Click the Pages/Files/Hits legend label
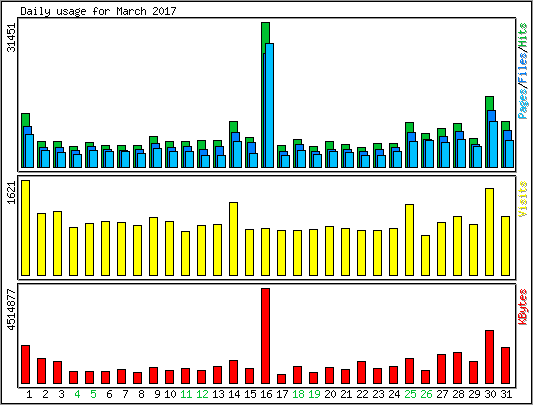The image size is (533, 405). (x=523, y=71)
